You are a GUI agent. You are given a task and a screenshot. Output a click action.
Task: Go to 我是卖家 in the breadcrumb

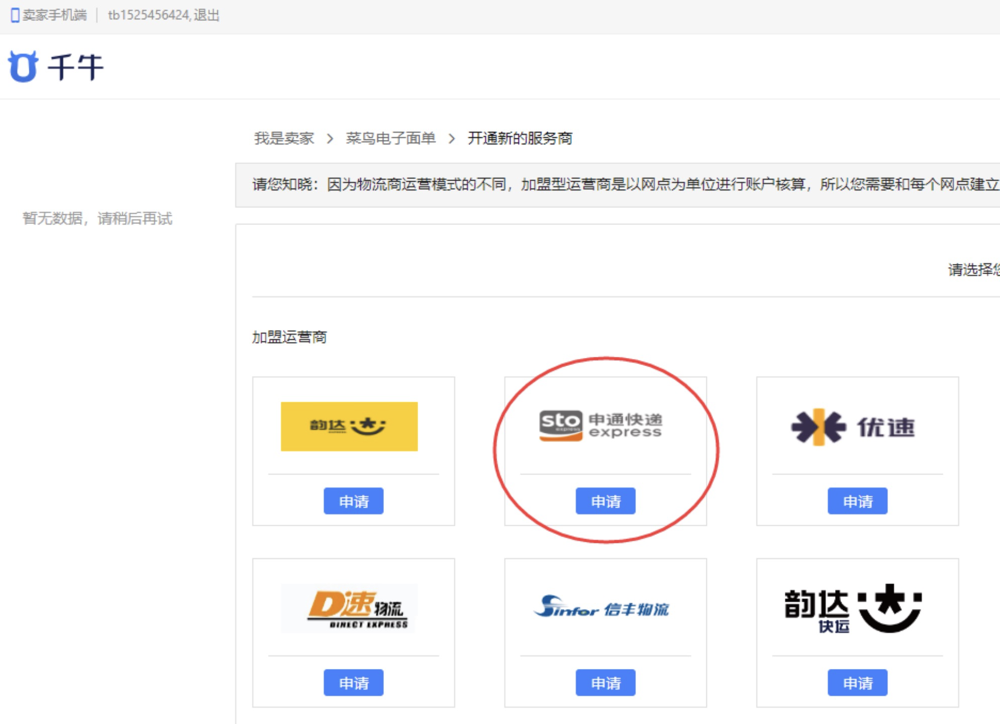click(284, 138)
